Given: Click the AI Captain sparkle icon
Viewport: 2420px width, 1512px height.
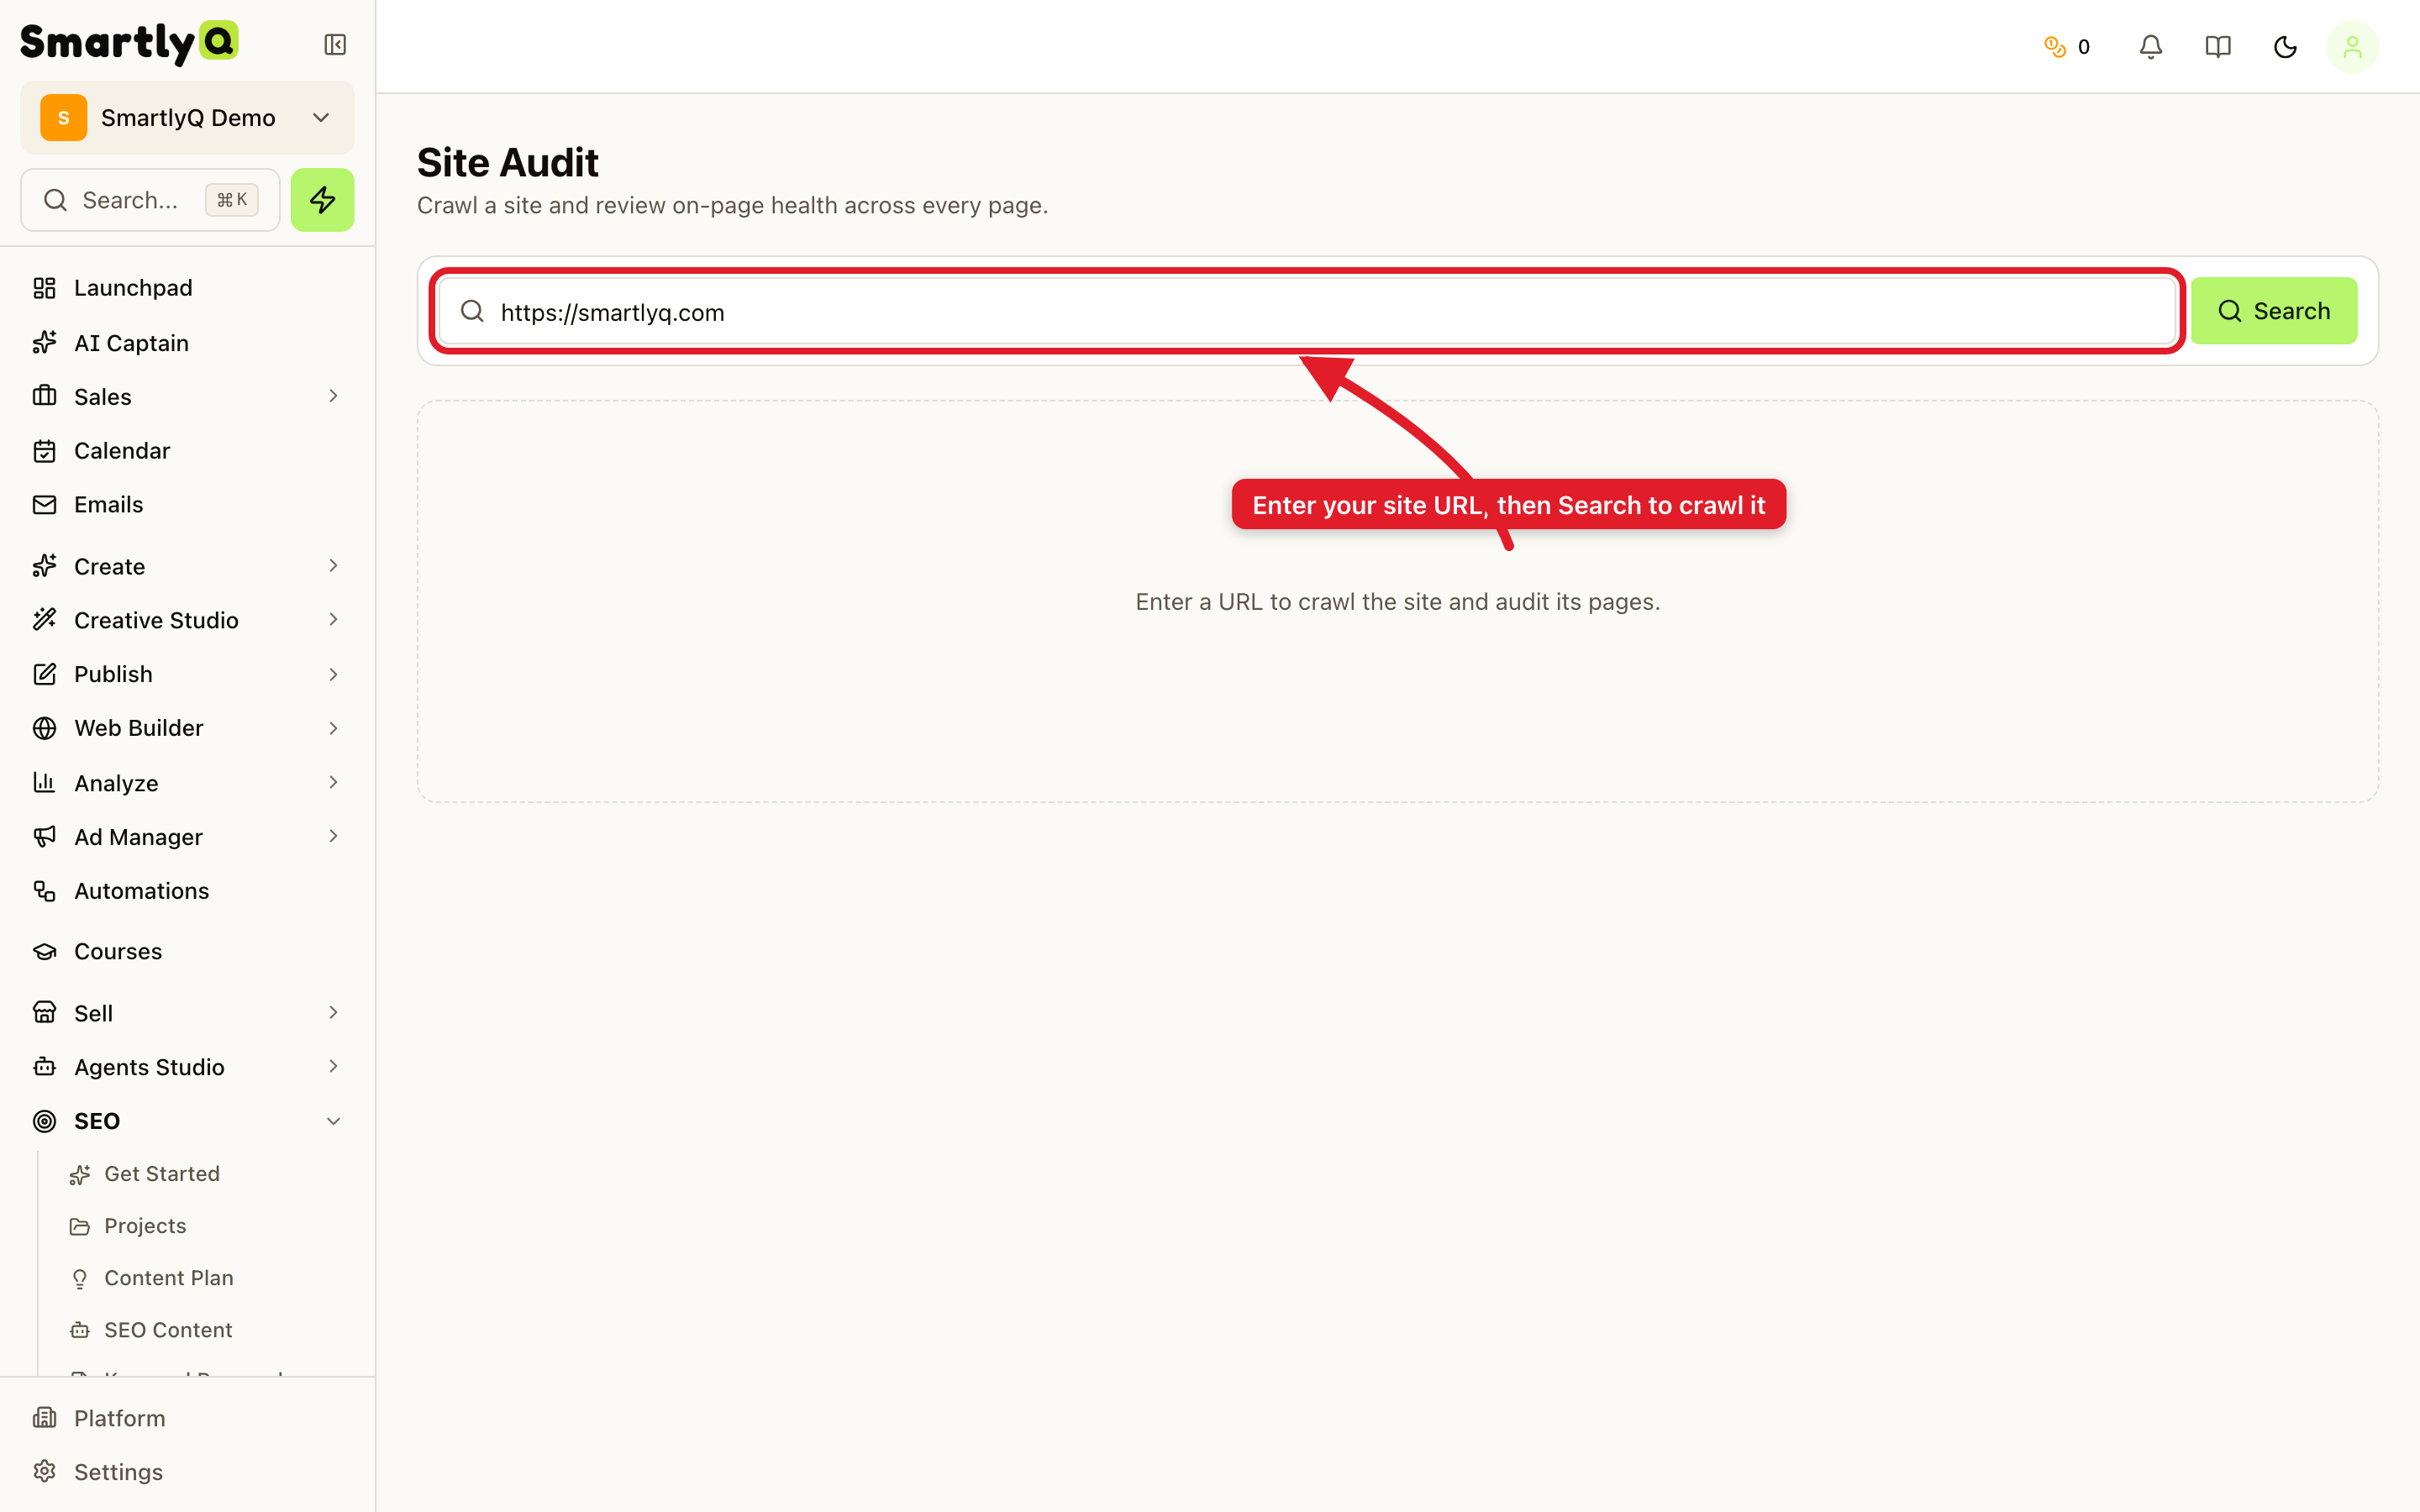Looking at the screenshot, I should point(44,343).
